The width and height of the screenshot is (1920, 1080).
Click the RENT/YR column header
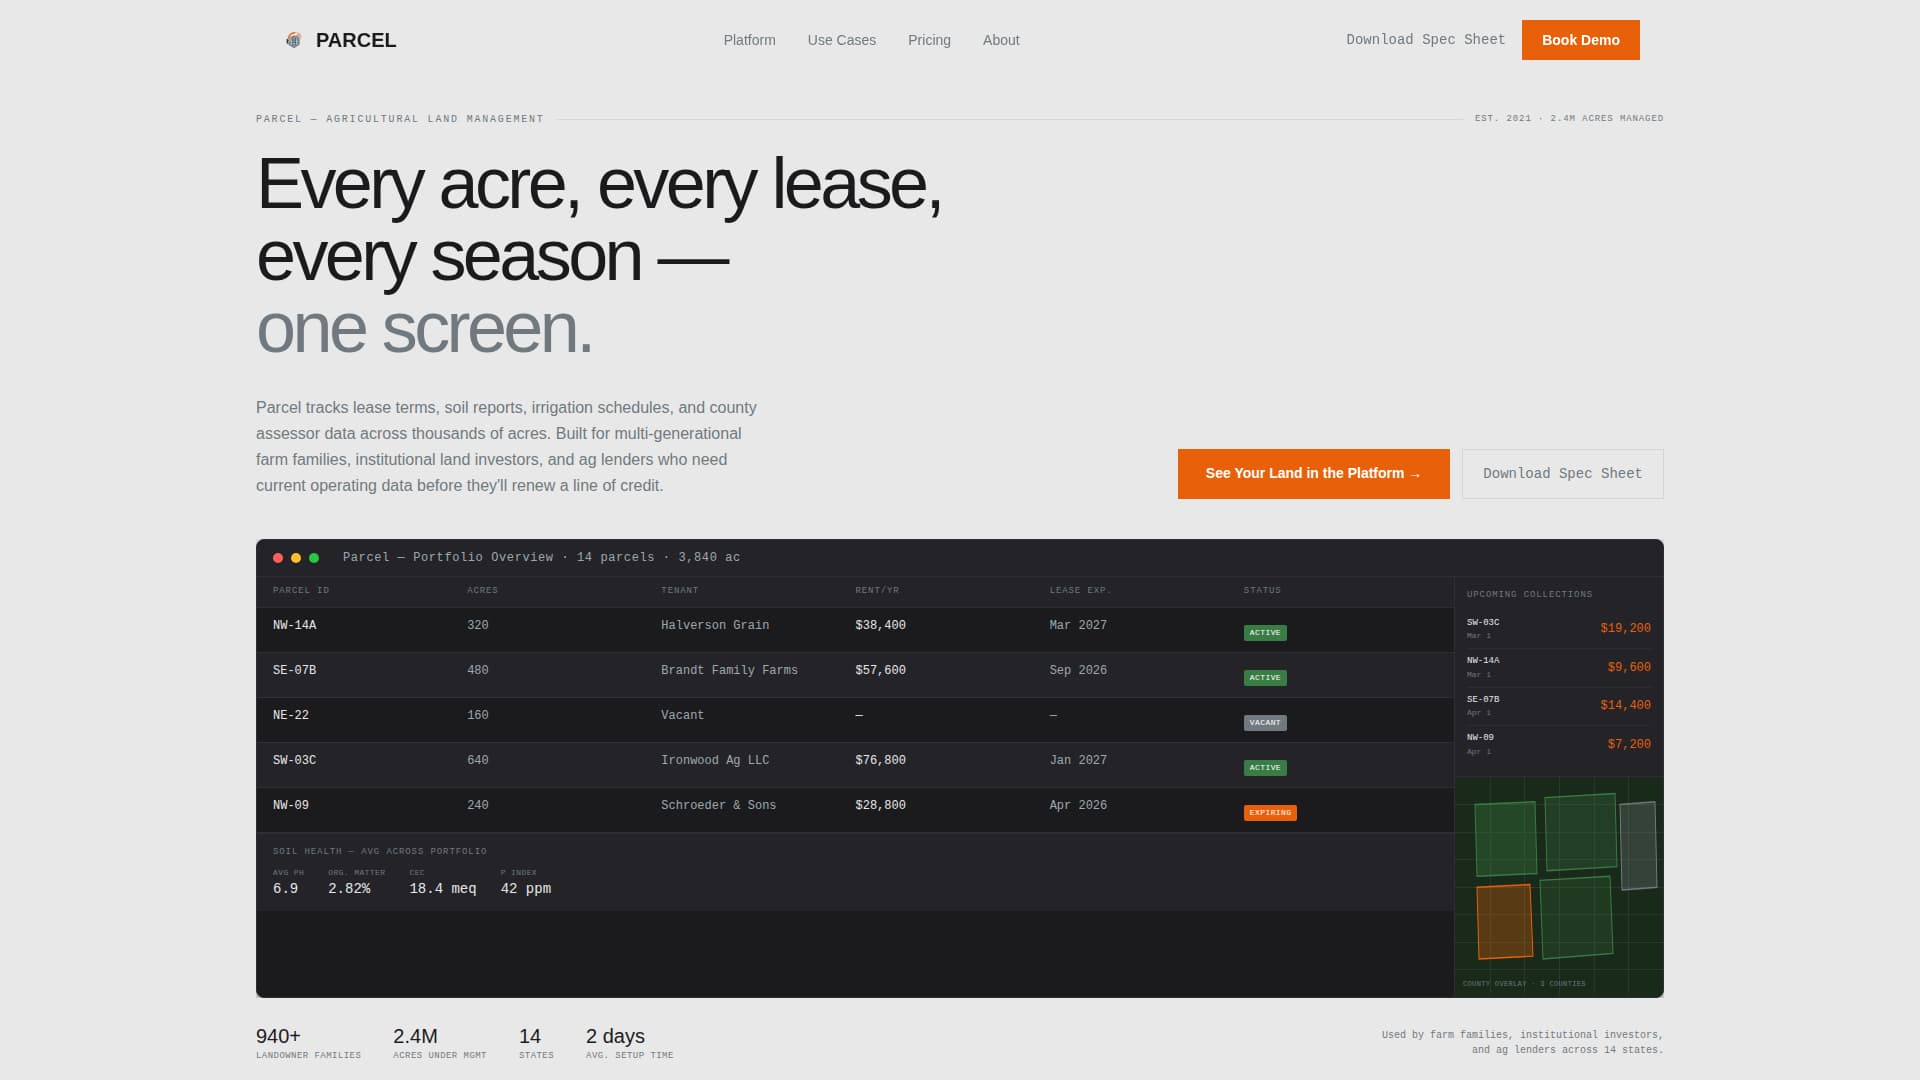877,590
